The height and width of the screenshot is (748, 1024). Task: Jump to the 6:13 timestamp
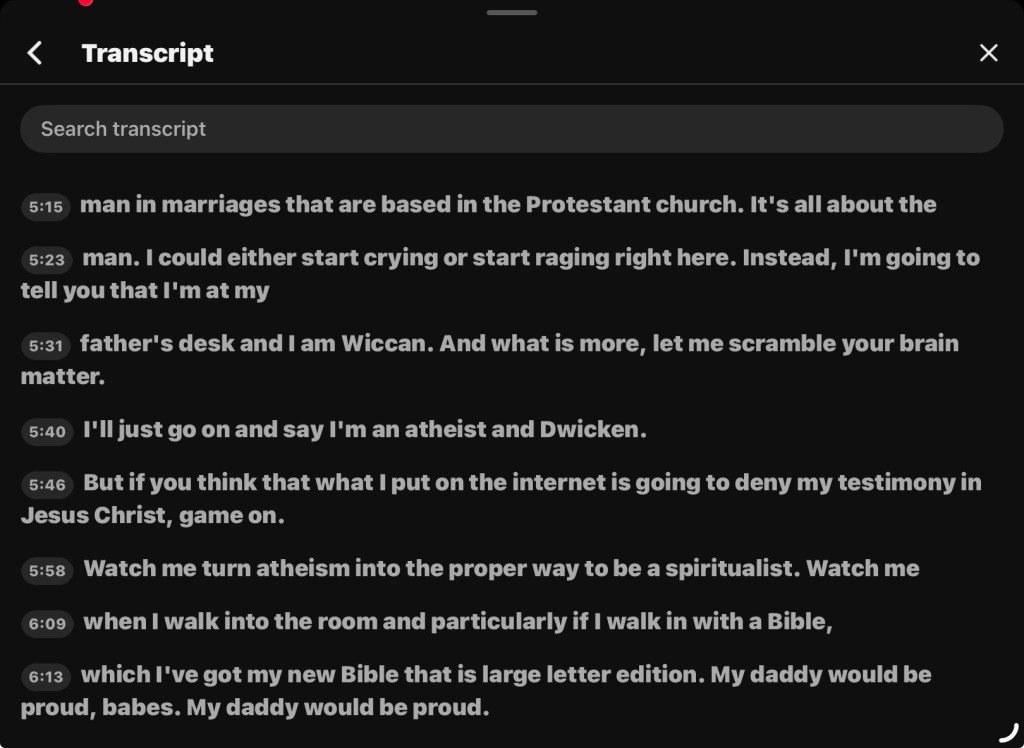46,677
